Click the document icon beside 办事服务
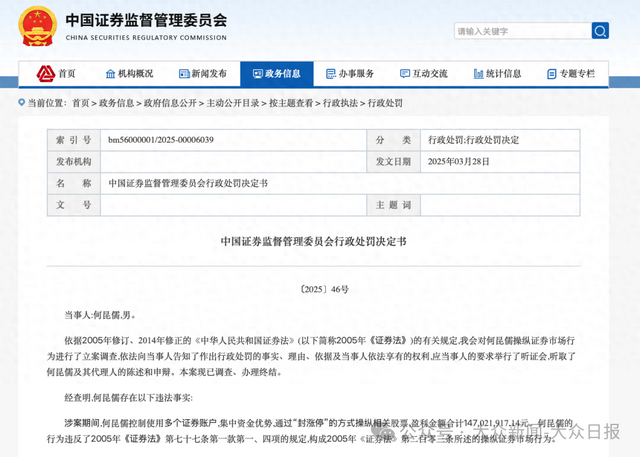The image size is (640, 457). point(331,74)
